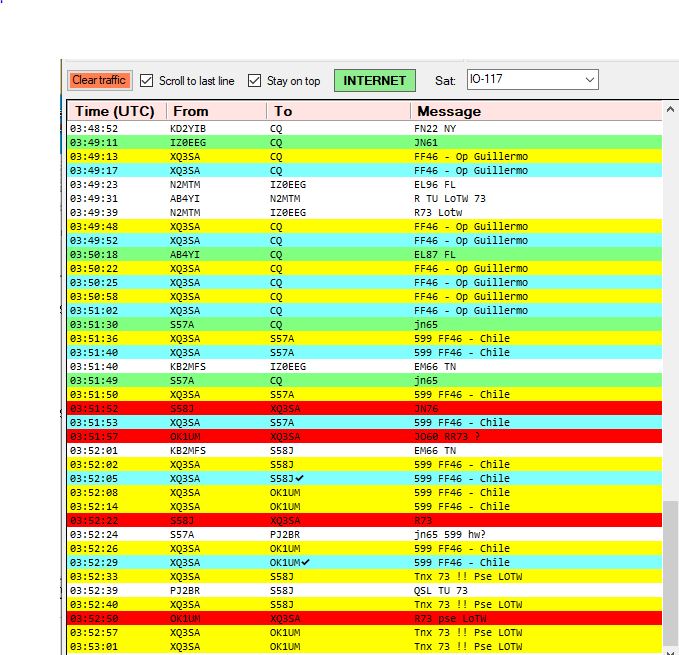
Task: Select the red R73 row at 03:52:22
Action: [x=365, y=520]
